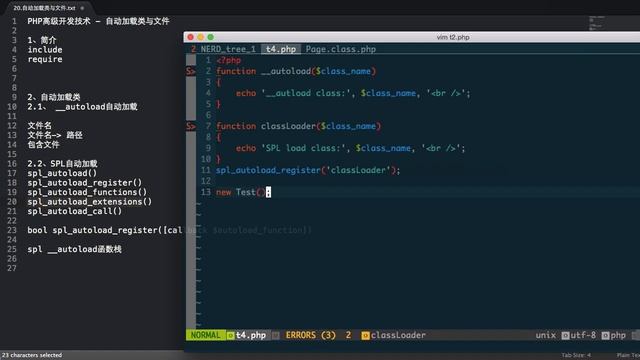Click the 'vim t2.php' window title
Image resolution: width=640 pixels, height=360 pixels.
[x=453, y=37]
